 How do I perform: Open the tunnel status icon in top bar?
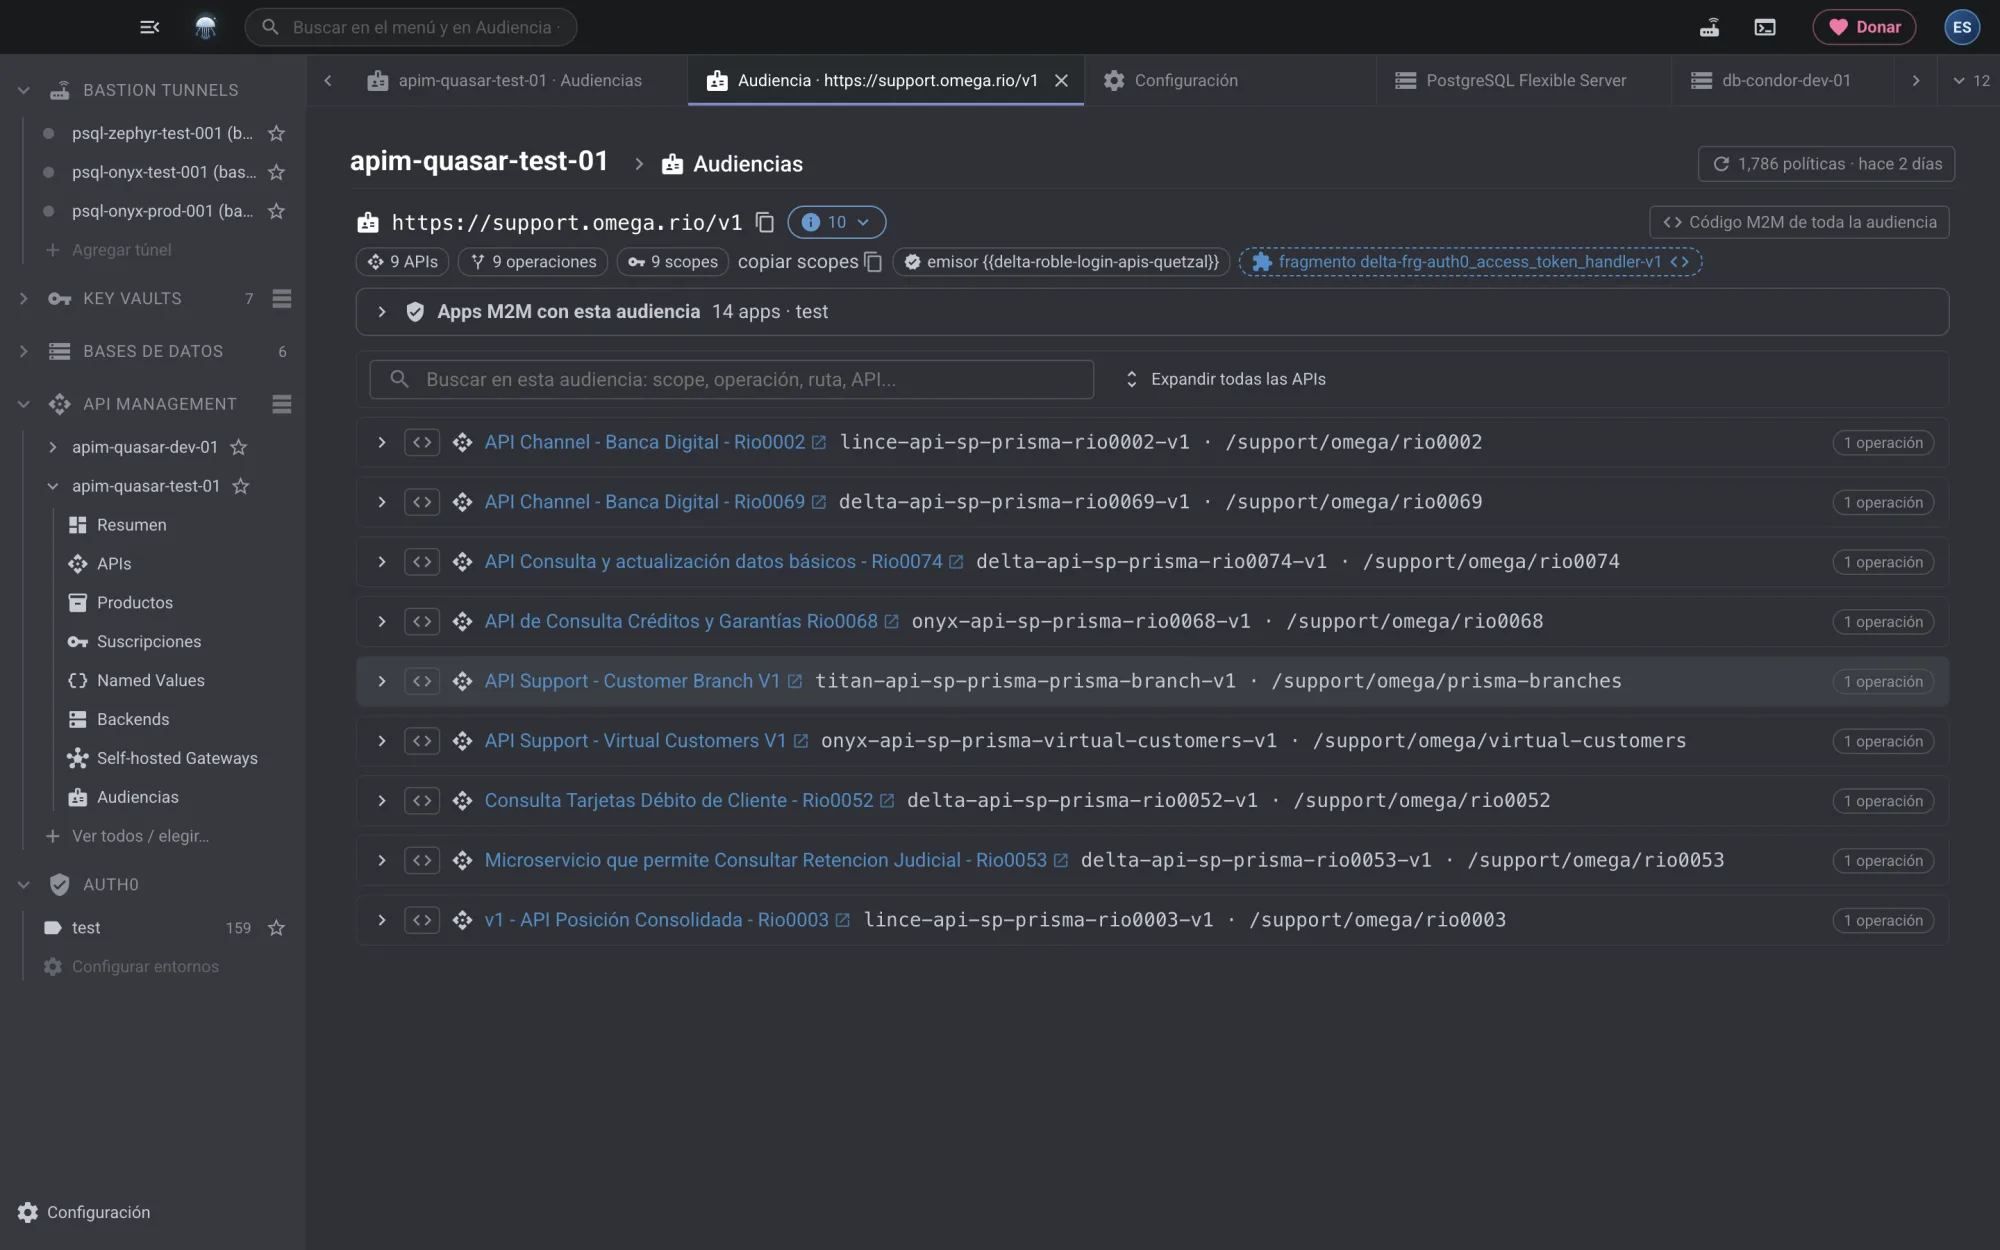1709,27
